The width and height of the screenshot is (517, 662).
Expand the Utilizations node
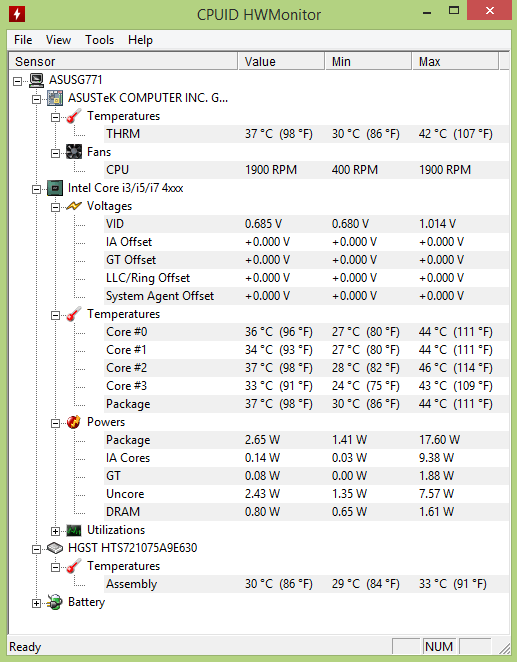55,531
